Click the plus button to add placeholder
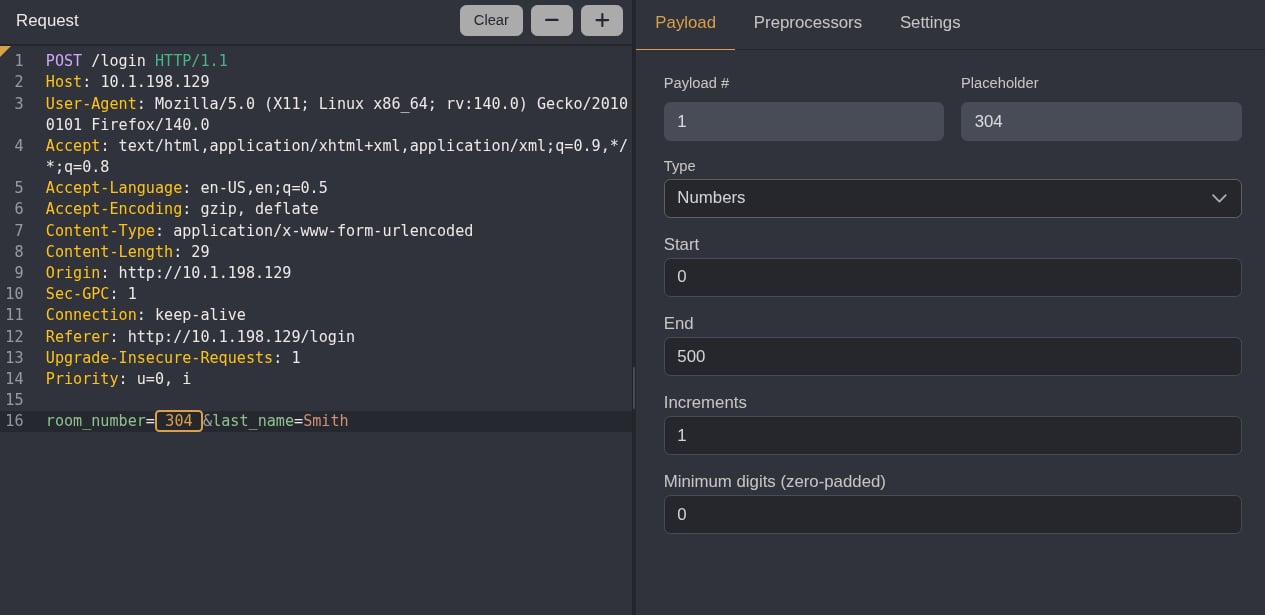Image resolution: width=1265 pixels, height=615 pixels. [602, 20]
